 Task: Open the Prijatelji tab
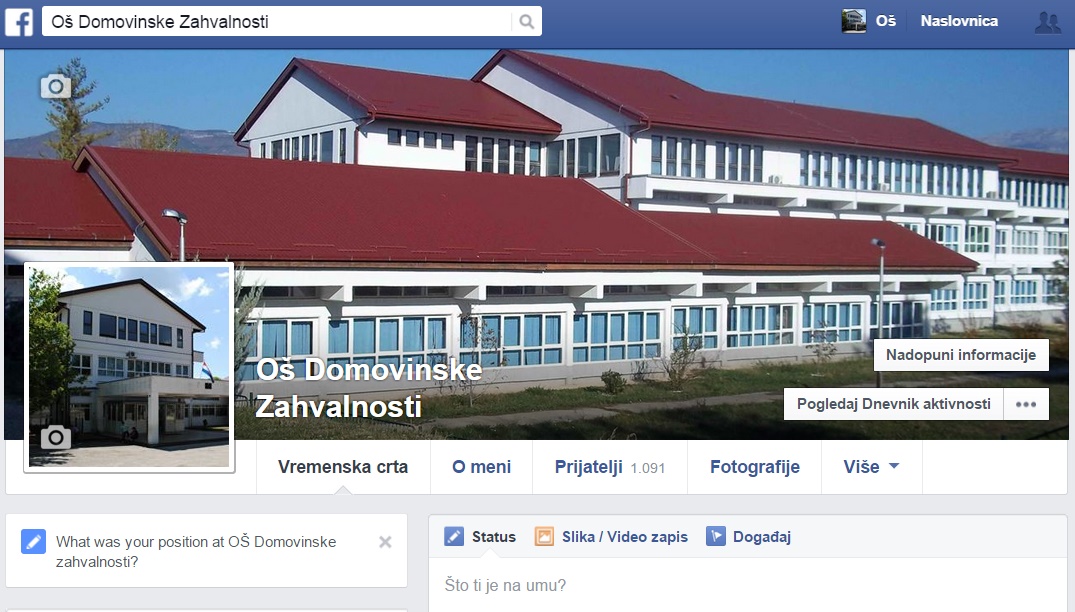(x=609, y=467)
